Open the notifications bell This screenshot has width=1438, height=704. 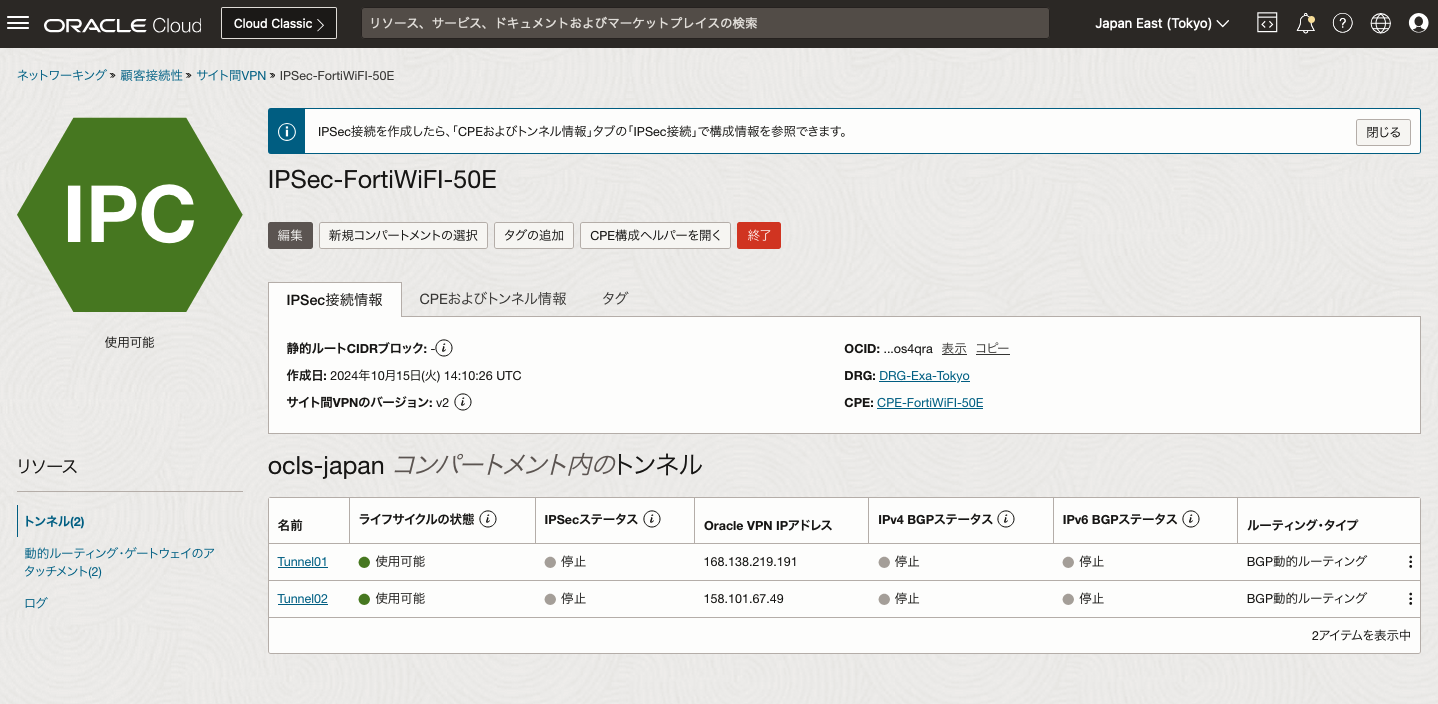(x=1305, y=23)
